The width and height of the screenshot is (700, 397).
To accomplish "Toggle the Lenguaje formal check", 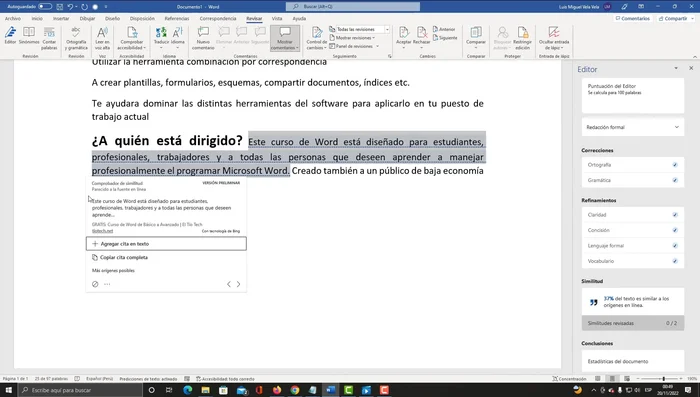I will pyautogui.click(x=675, y=246).
